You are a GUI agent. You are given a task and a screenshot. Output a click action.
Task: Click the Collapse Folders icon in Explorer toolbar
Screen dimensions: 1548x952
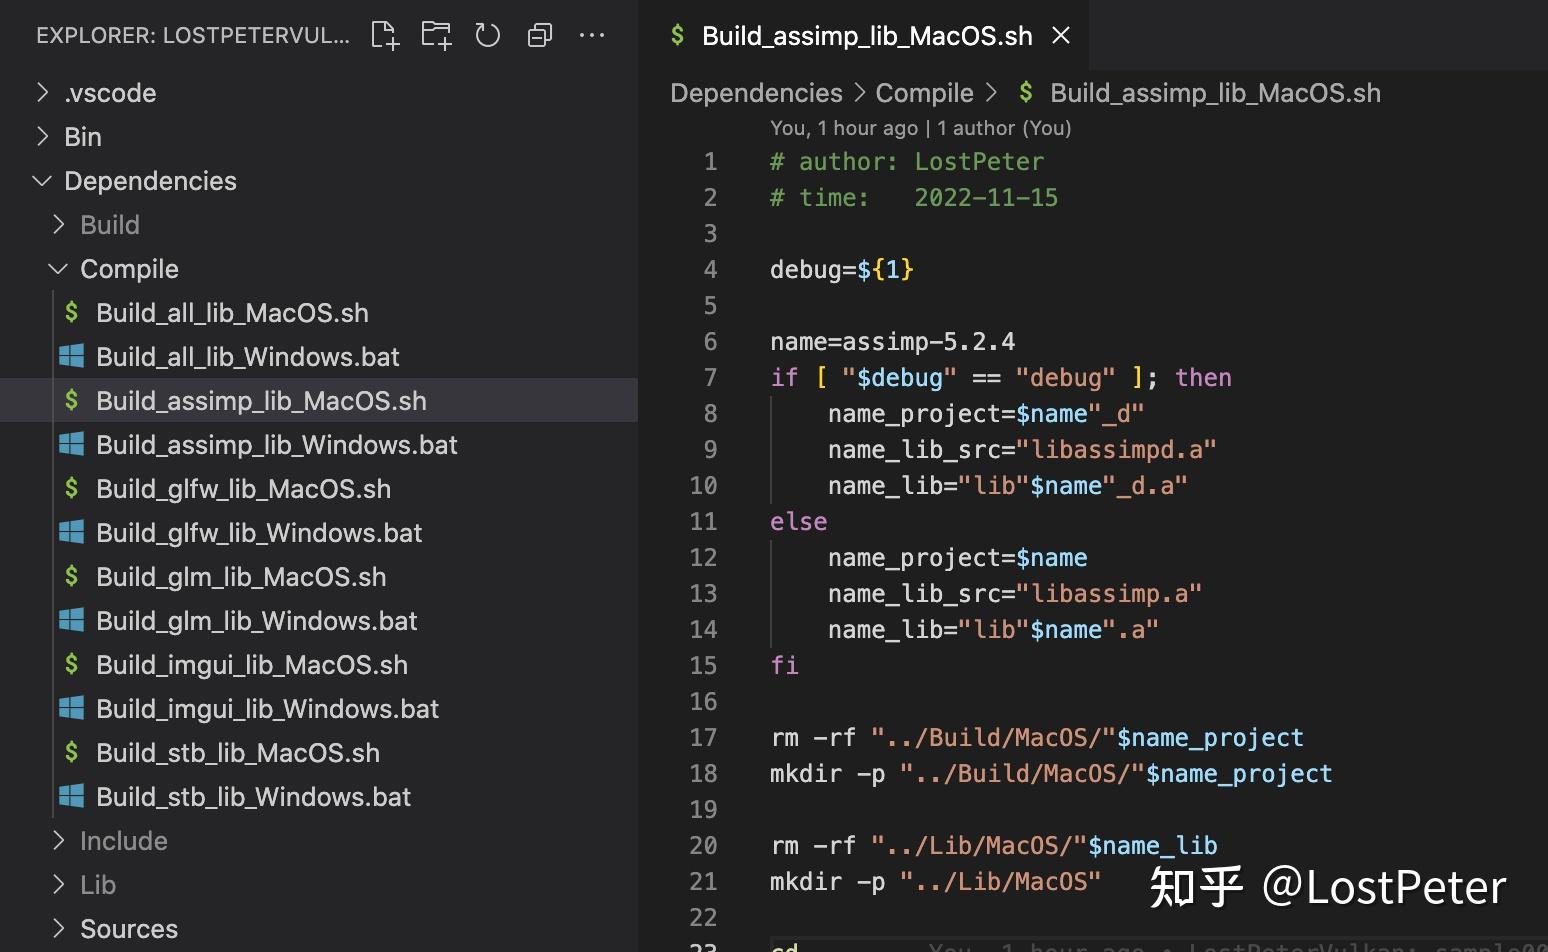539,35
